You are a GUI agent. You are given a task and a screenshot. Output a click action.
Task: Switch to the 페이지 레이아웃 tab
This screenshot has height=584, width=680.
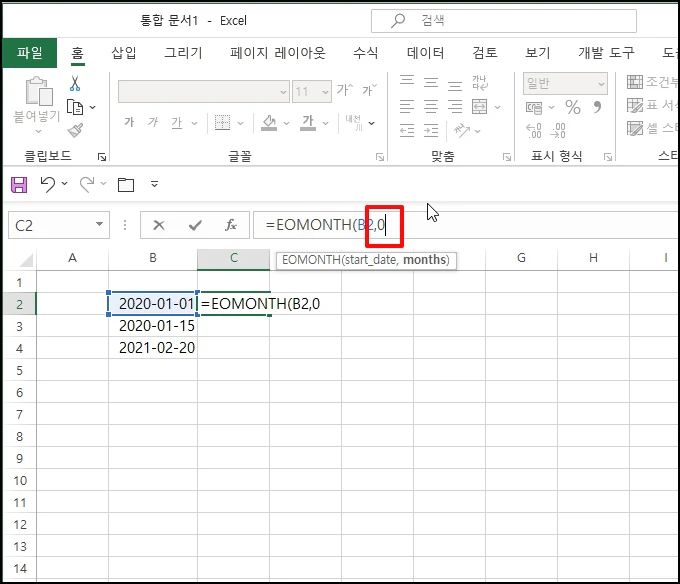(x=278, y=52)
